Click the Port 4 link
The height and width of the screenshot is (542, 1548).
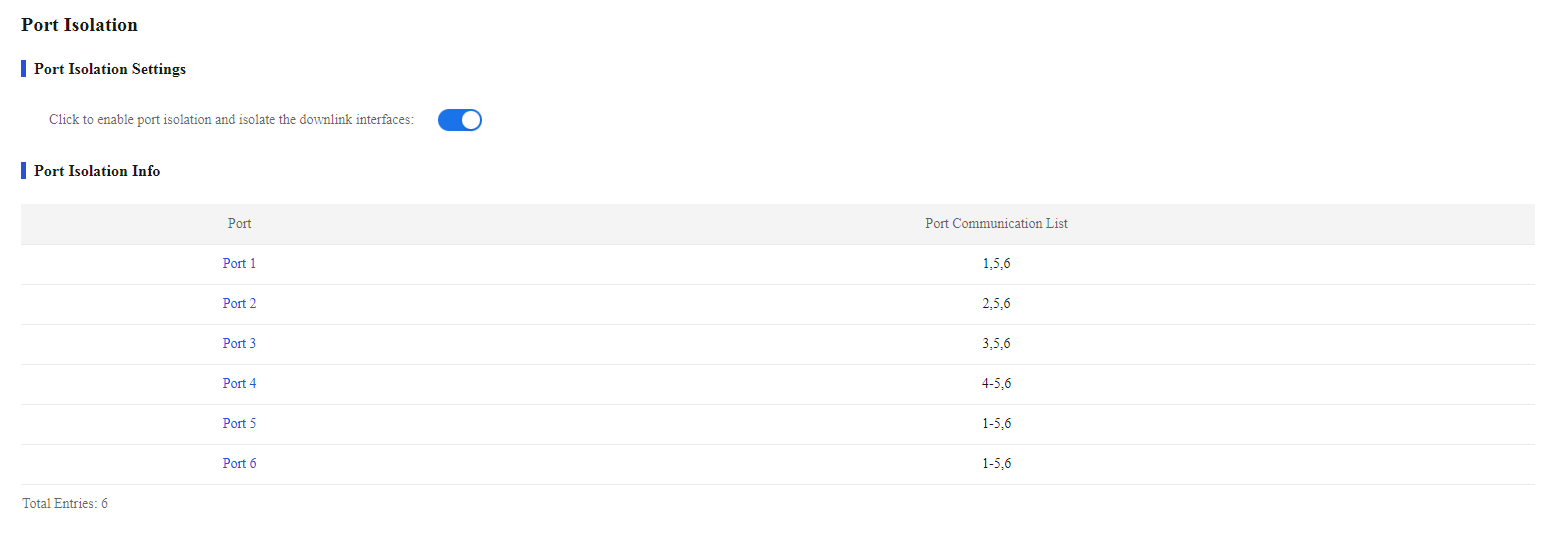239,384
